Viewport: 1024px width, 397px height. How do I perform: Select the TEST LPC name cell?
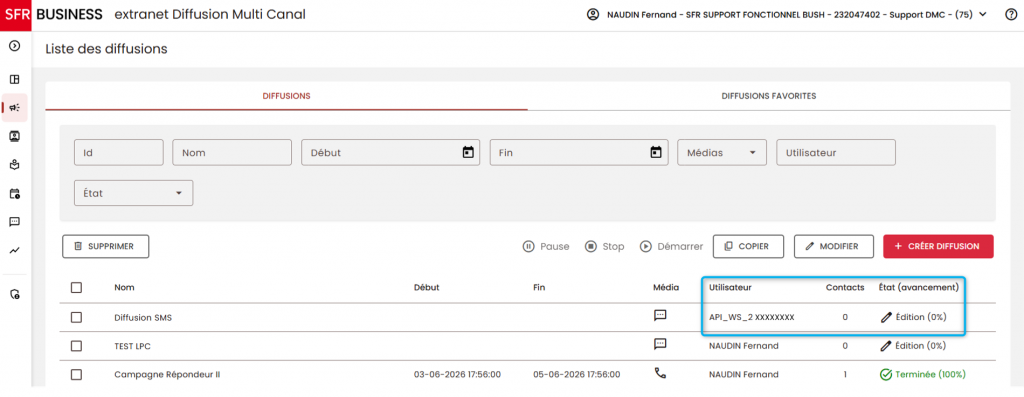point(133,346)
